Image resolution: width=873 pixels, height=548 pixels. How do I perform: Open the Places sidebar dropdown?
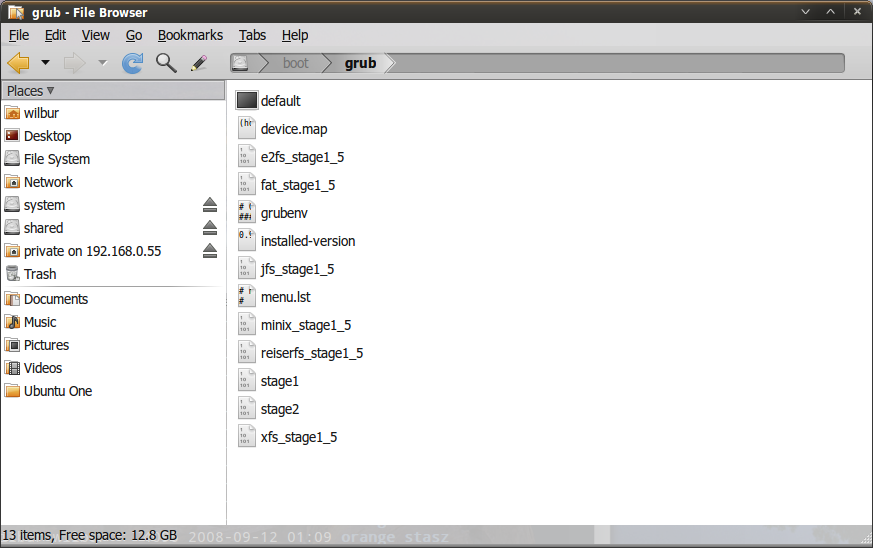(x=31, y=91)
